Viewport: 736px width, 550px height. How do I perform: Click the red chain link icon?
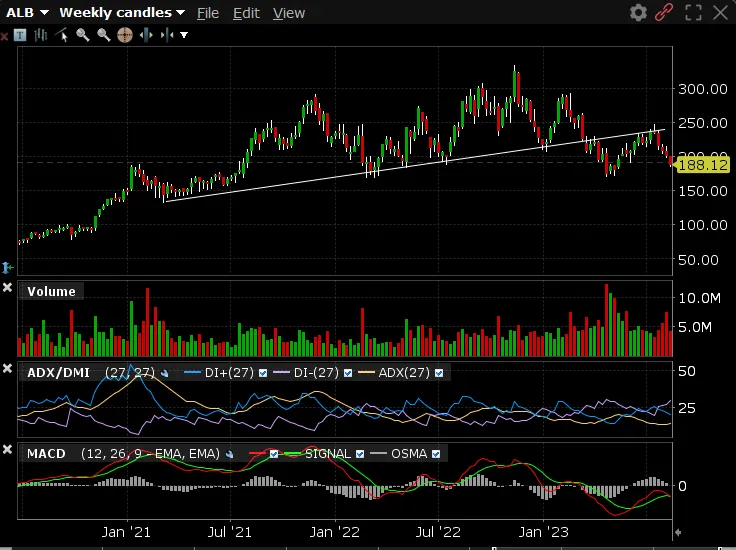[x=664, y=13]
